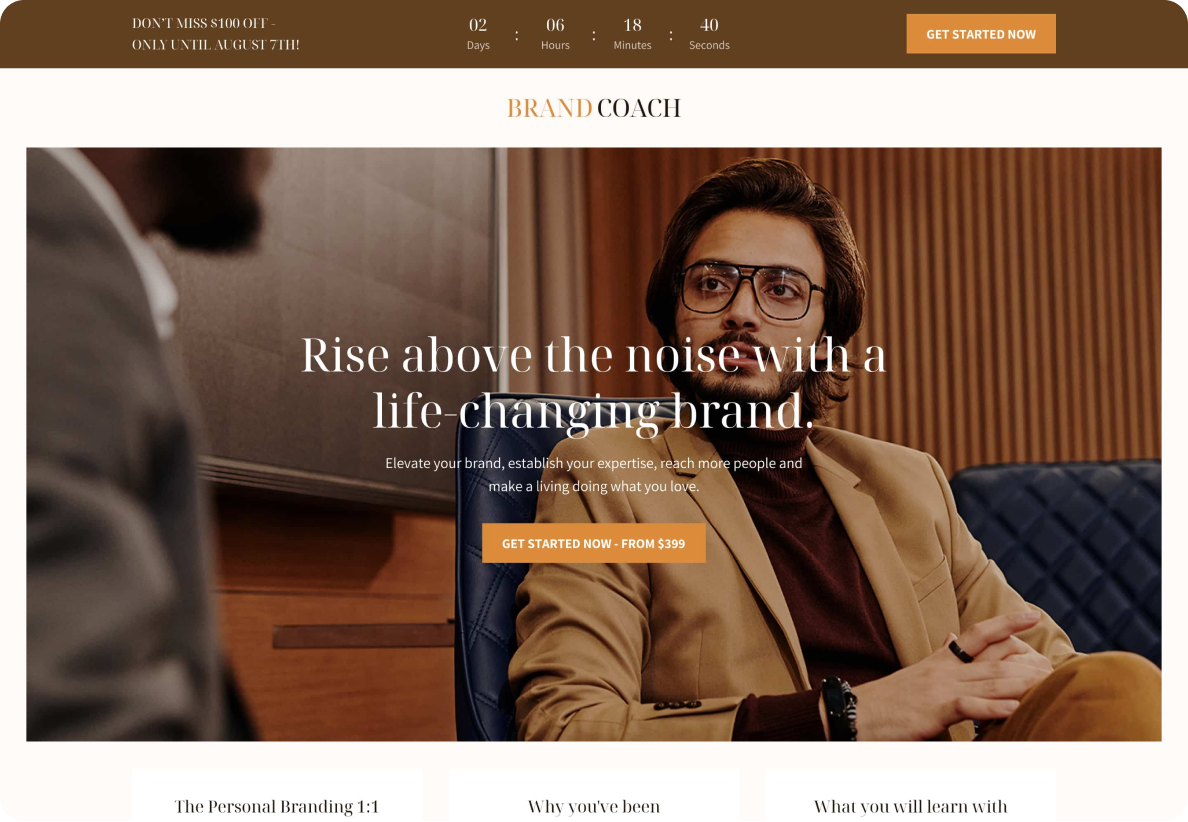Click the 'Elevate your brand' subheading text
This screenshot has height=822, width=1188.
tap(593, 474)
